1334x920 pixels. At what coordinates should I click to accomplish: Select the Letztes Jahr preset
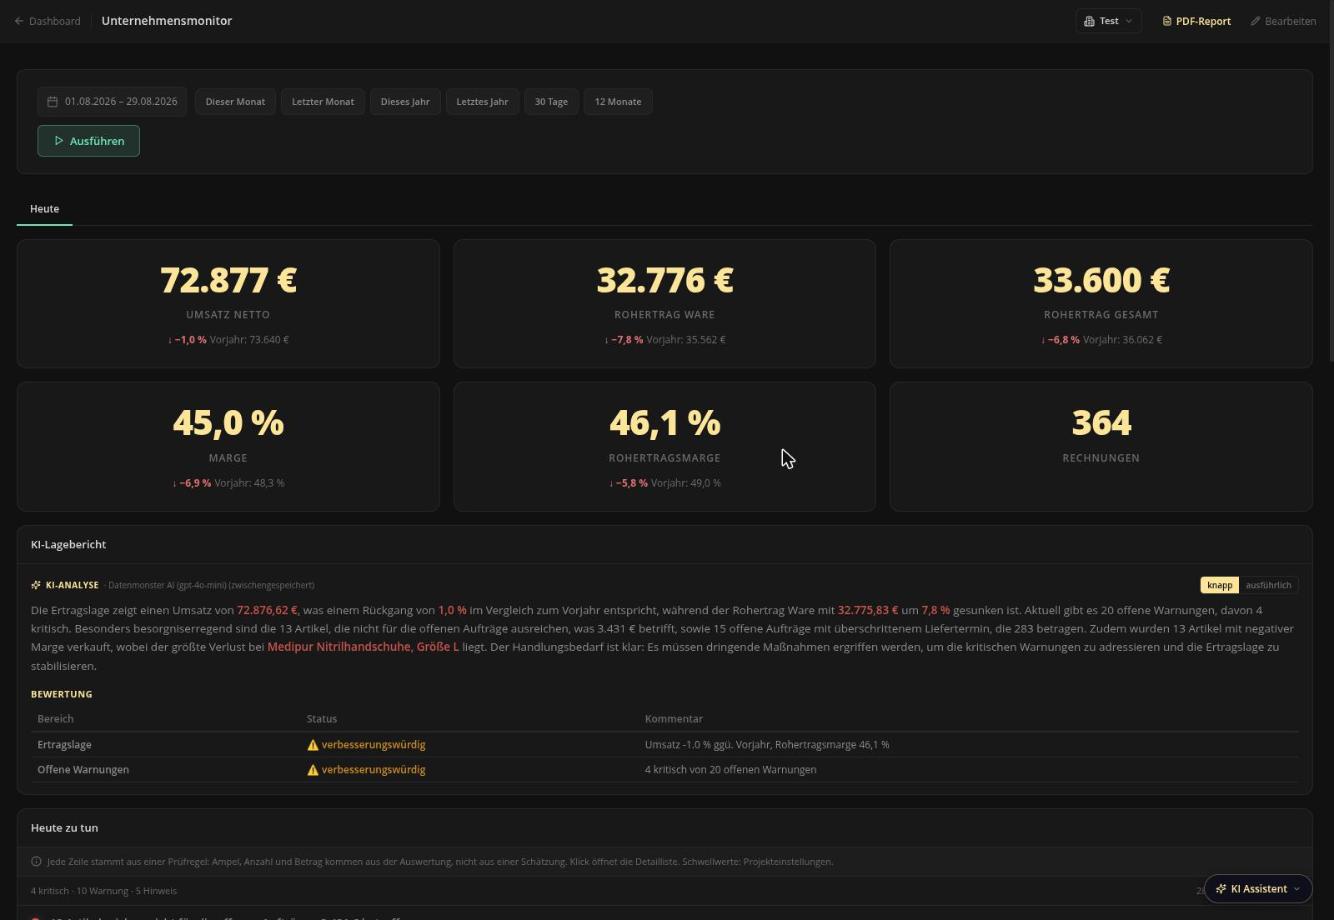pos(482,102)
